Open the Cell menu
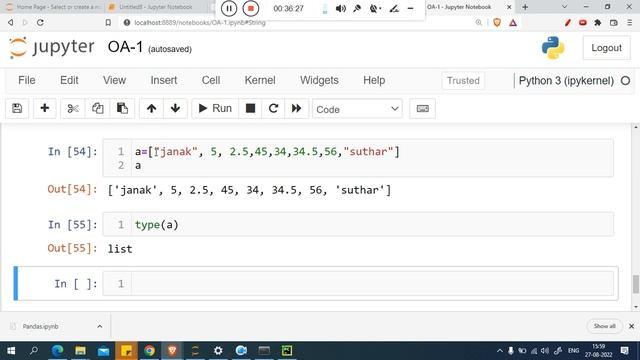The height and width of the screenshot is (360, 640). 211,80
